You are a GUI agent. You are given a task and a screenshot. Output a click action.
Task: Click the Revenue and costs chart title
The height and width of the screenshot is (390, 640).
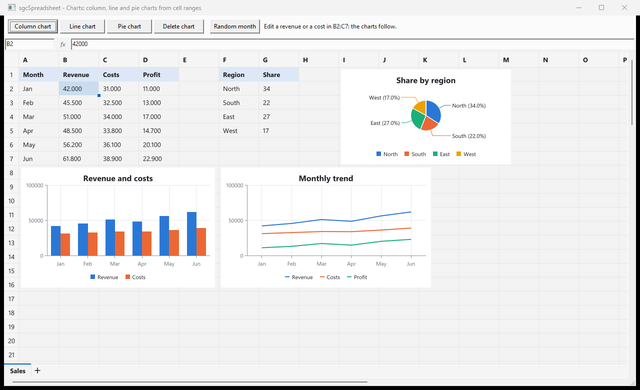coord(118,178)
